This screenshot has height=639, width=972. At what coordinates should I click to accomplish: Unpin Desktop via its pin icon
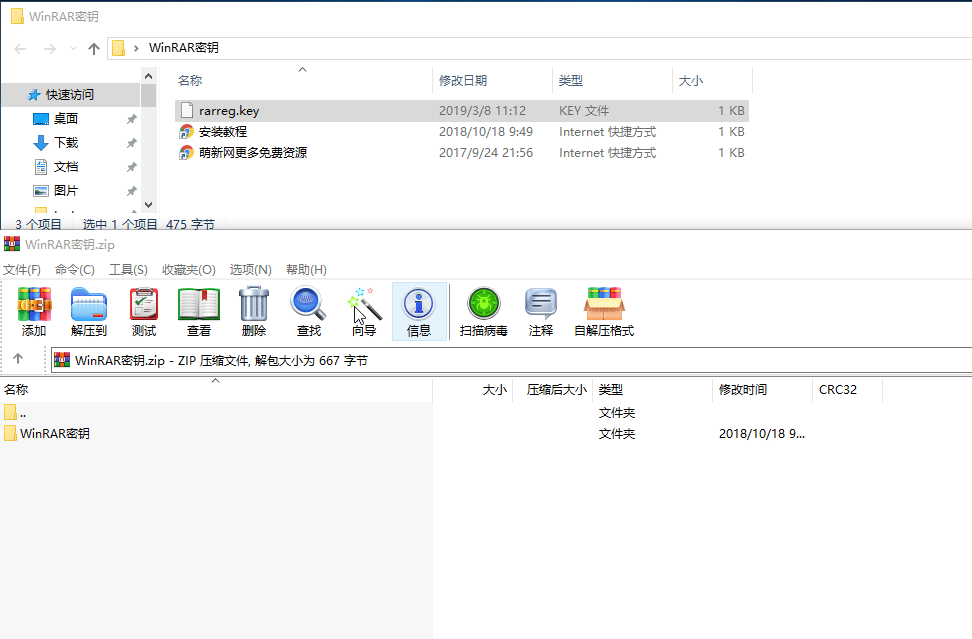pyautogui.click(x=131, y=119)
